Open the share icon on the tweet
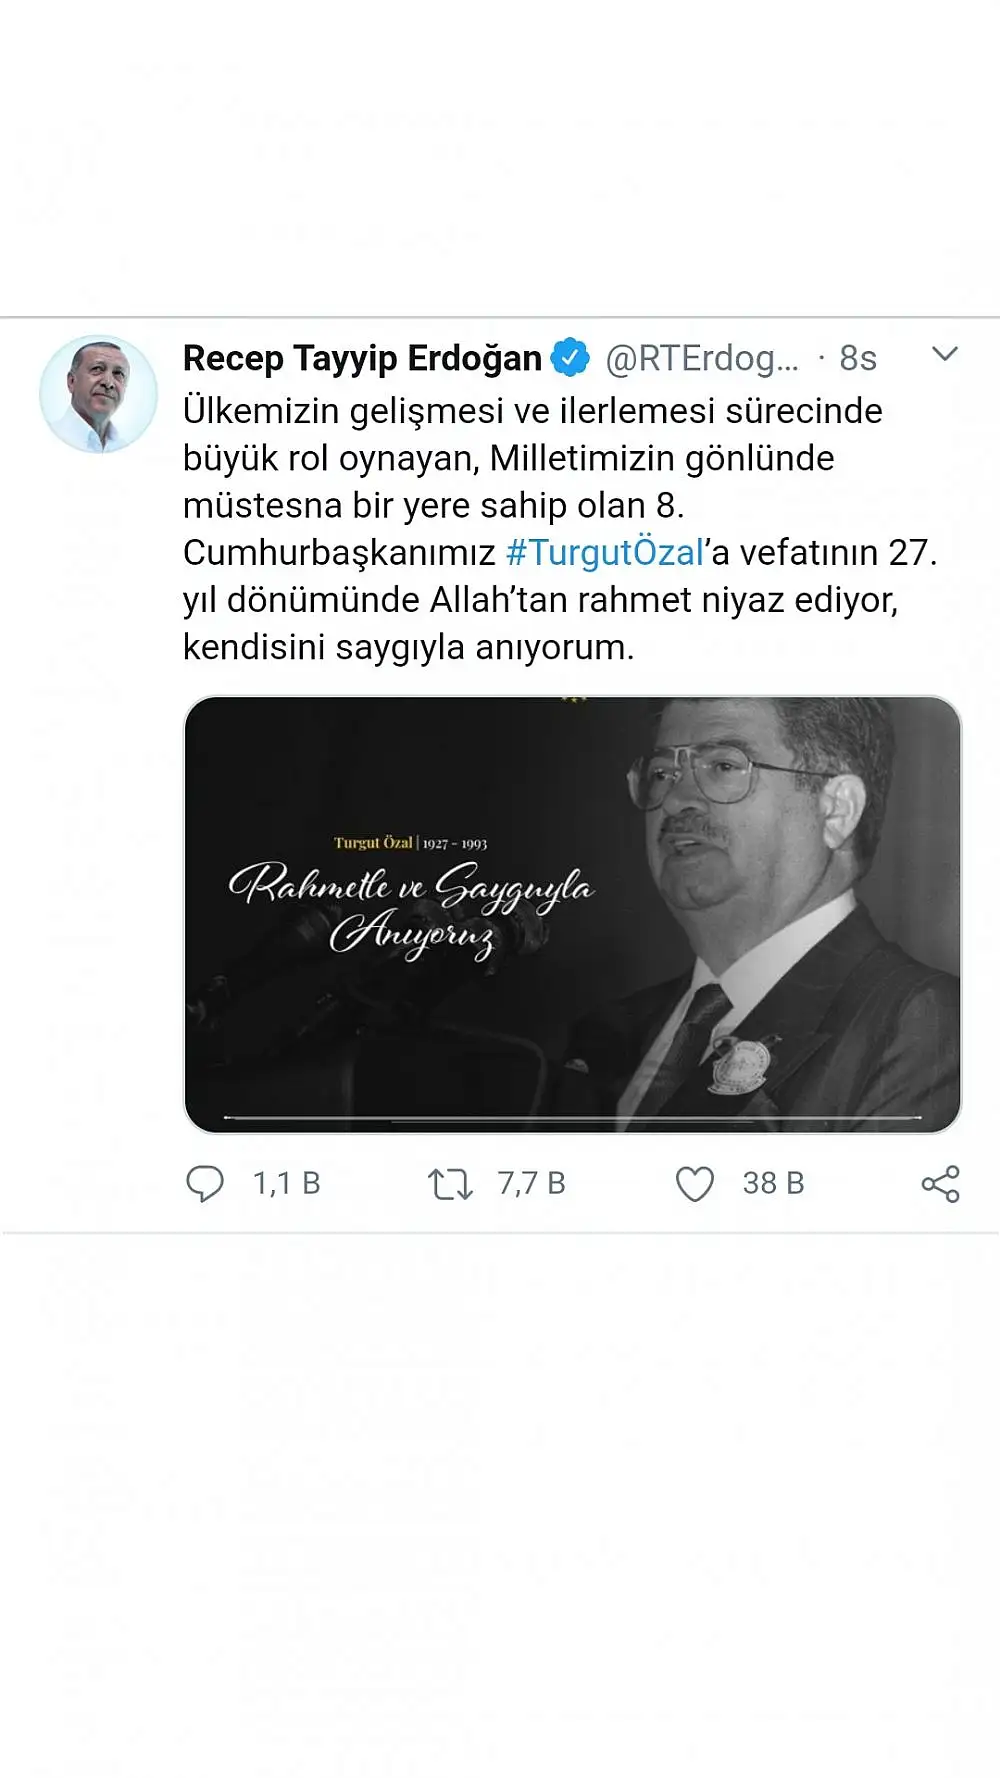The image size is (1000, 1778). [940, 1184]
